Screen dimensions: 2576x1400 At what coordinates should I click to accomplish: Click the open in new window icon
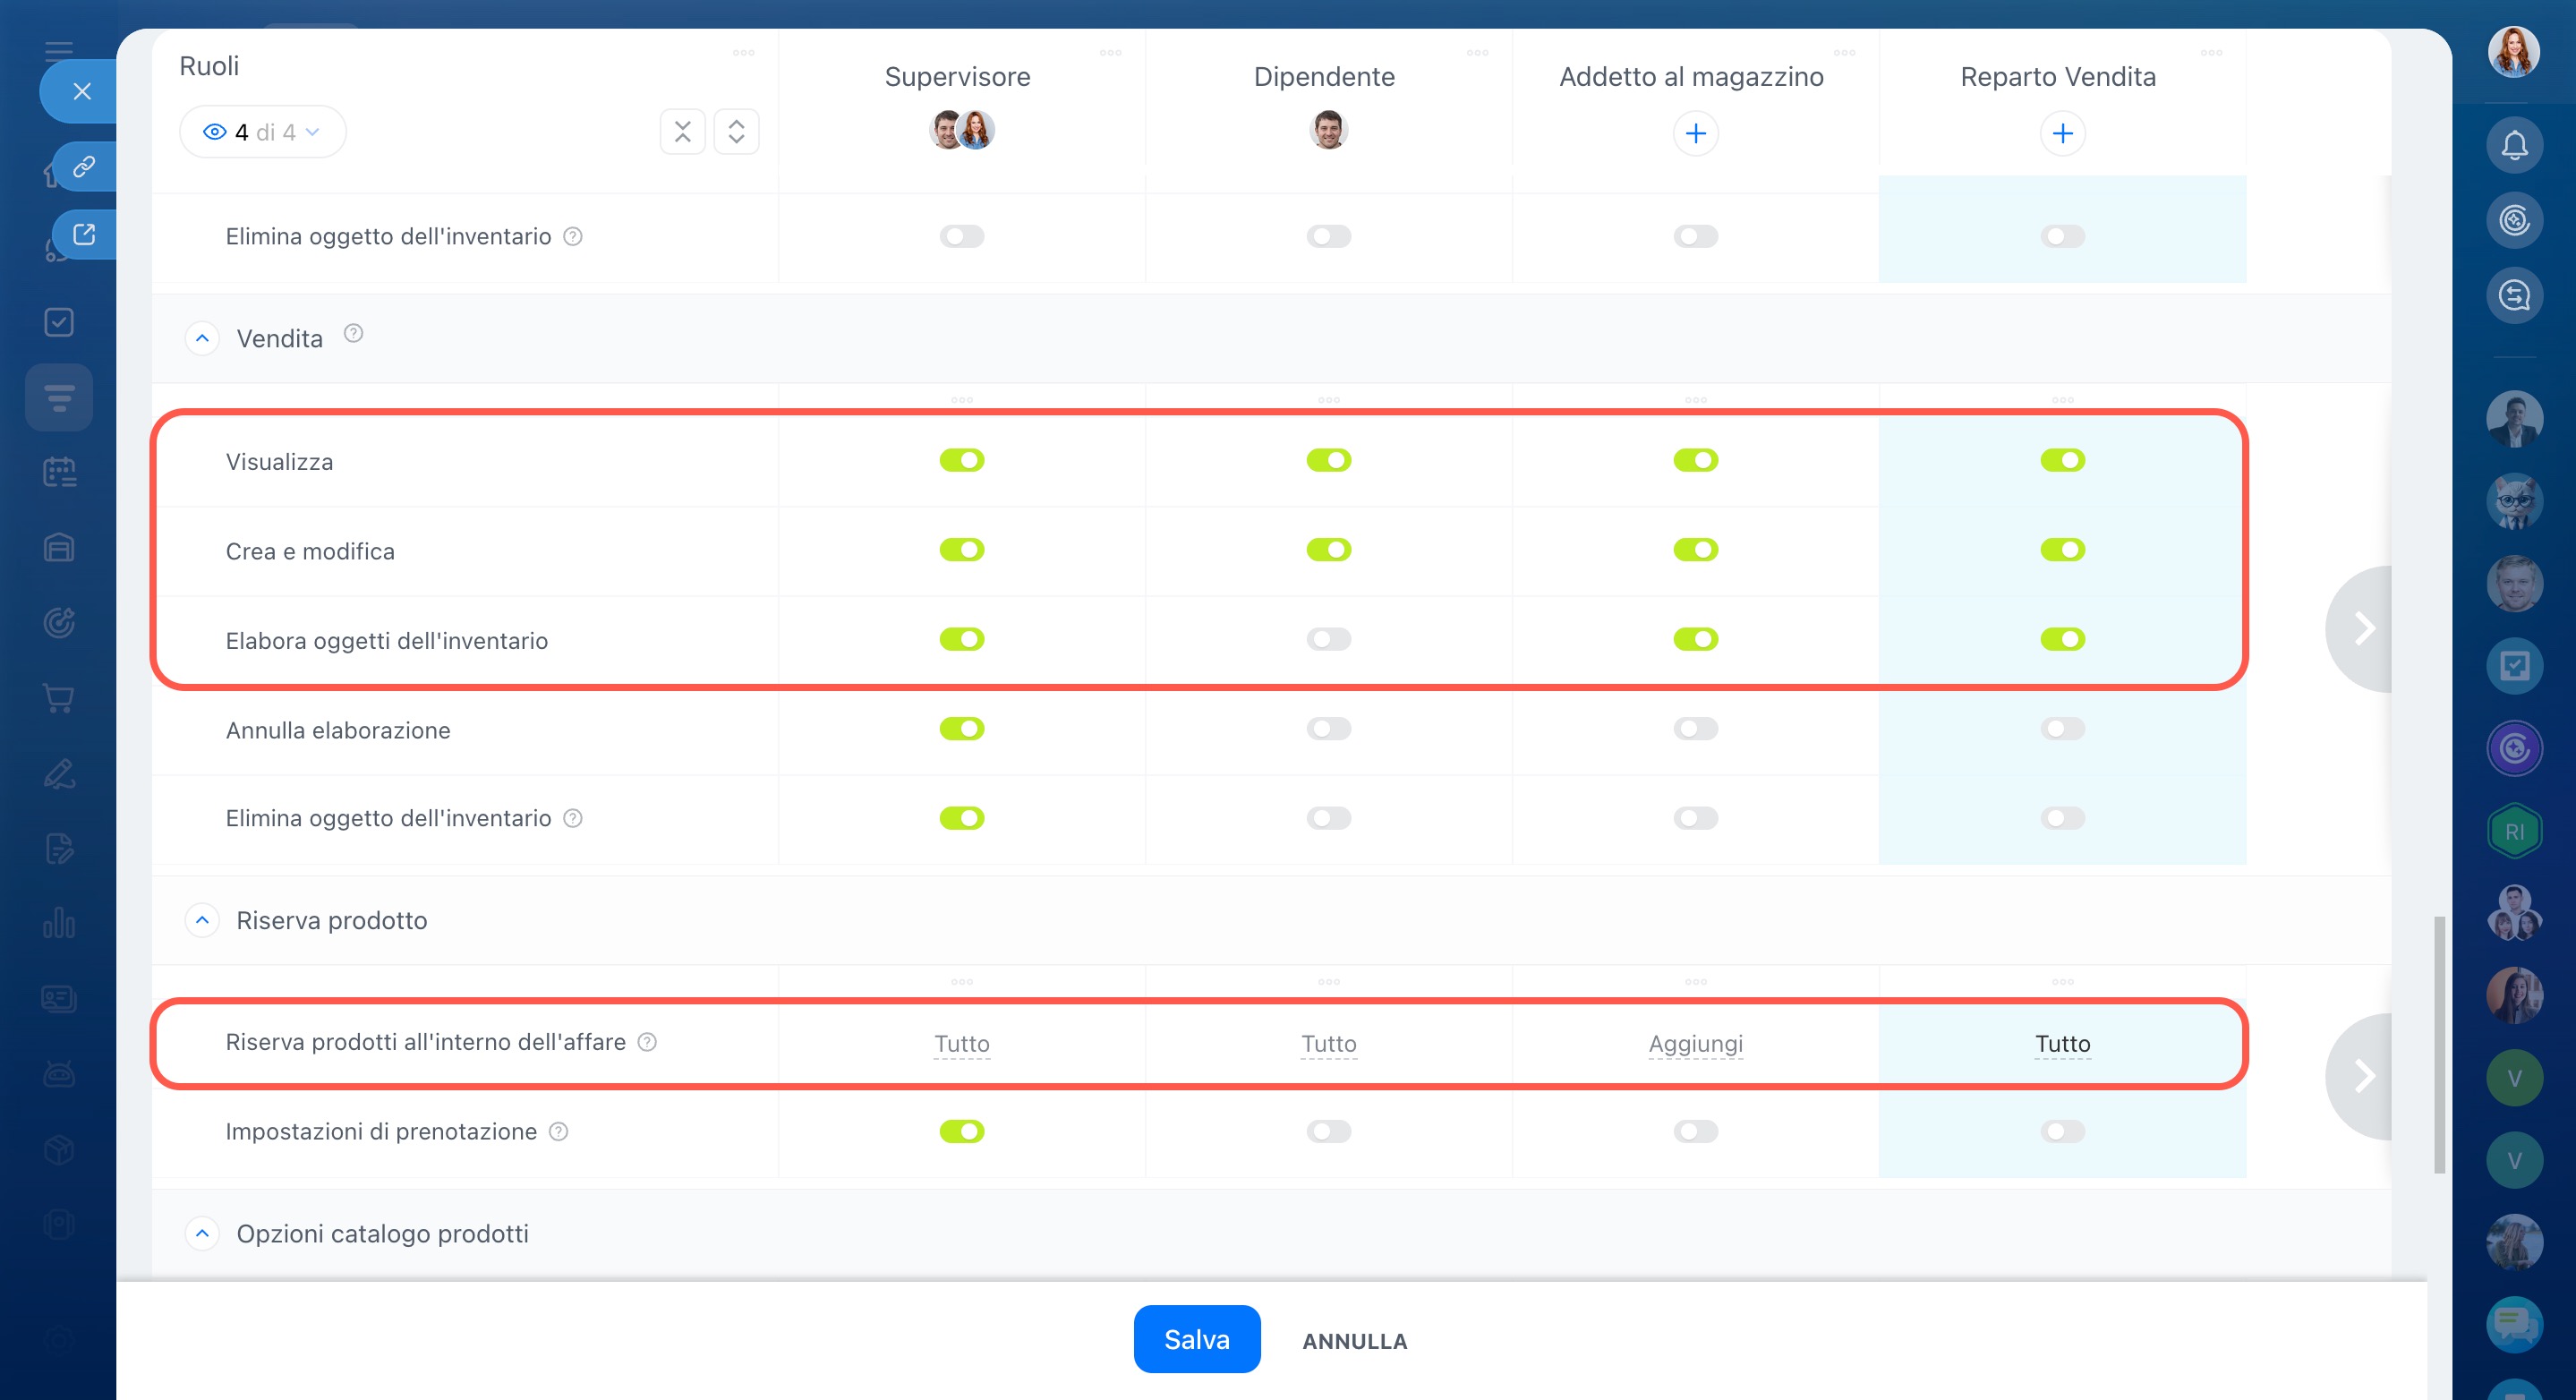84,234
